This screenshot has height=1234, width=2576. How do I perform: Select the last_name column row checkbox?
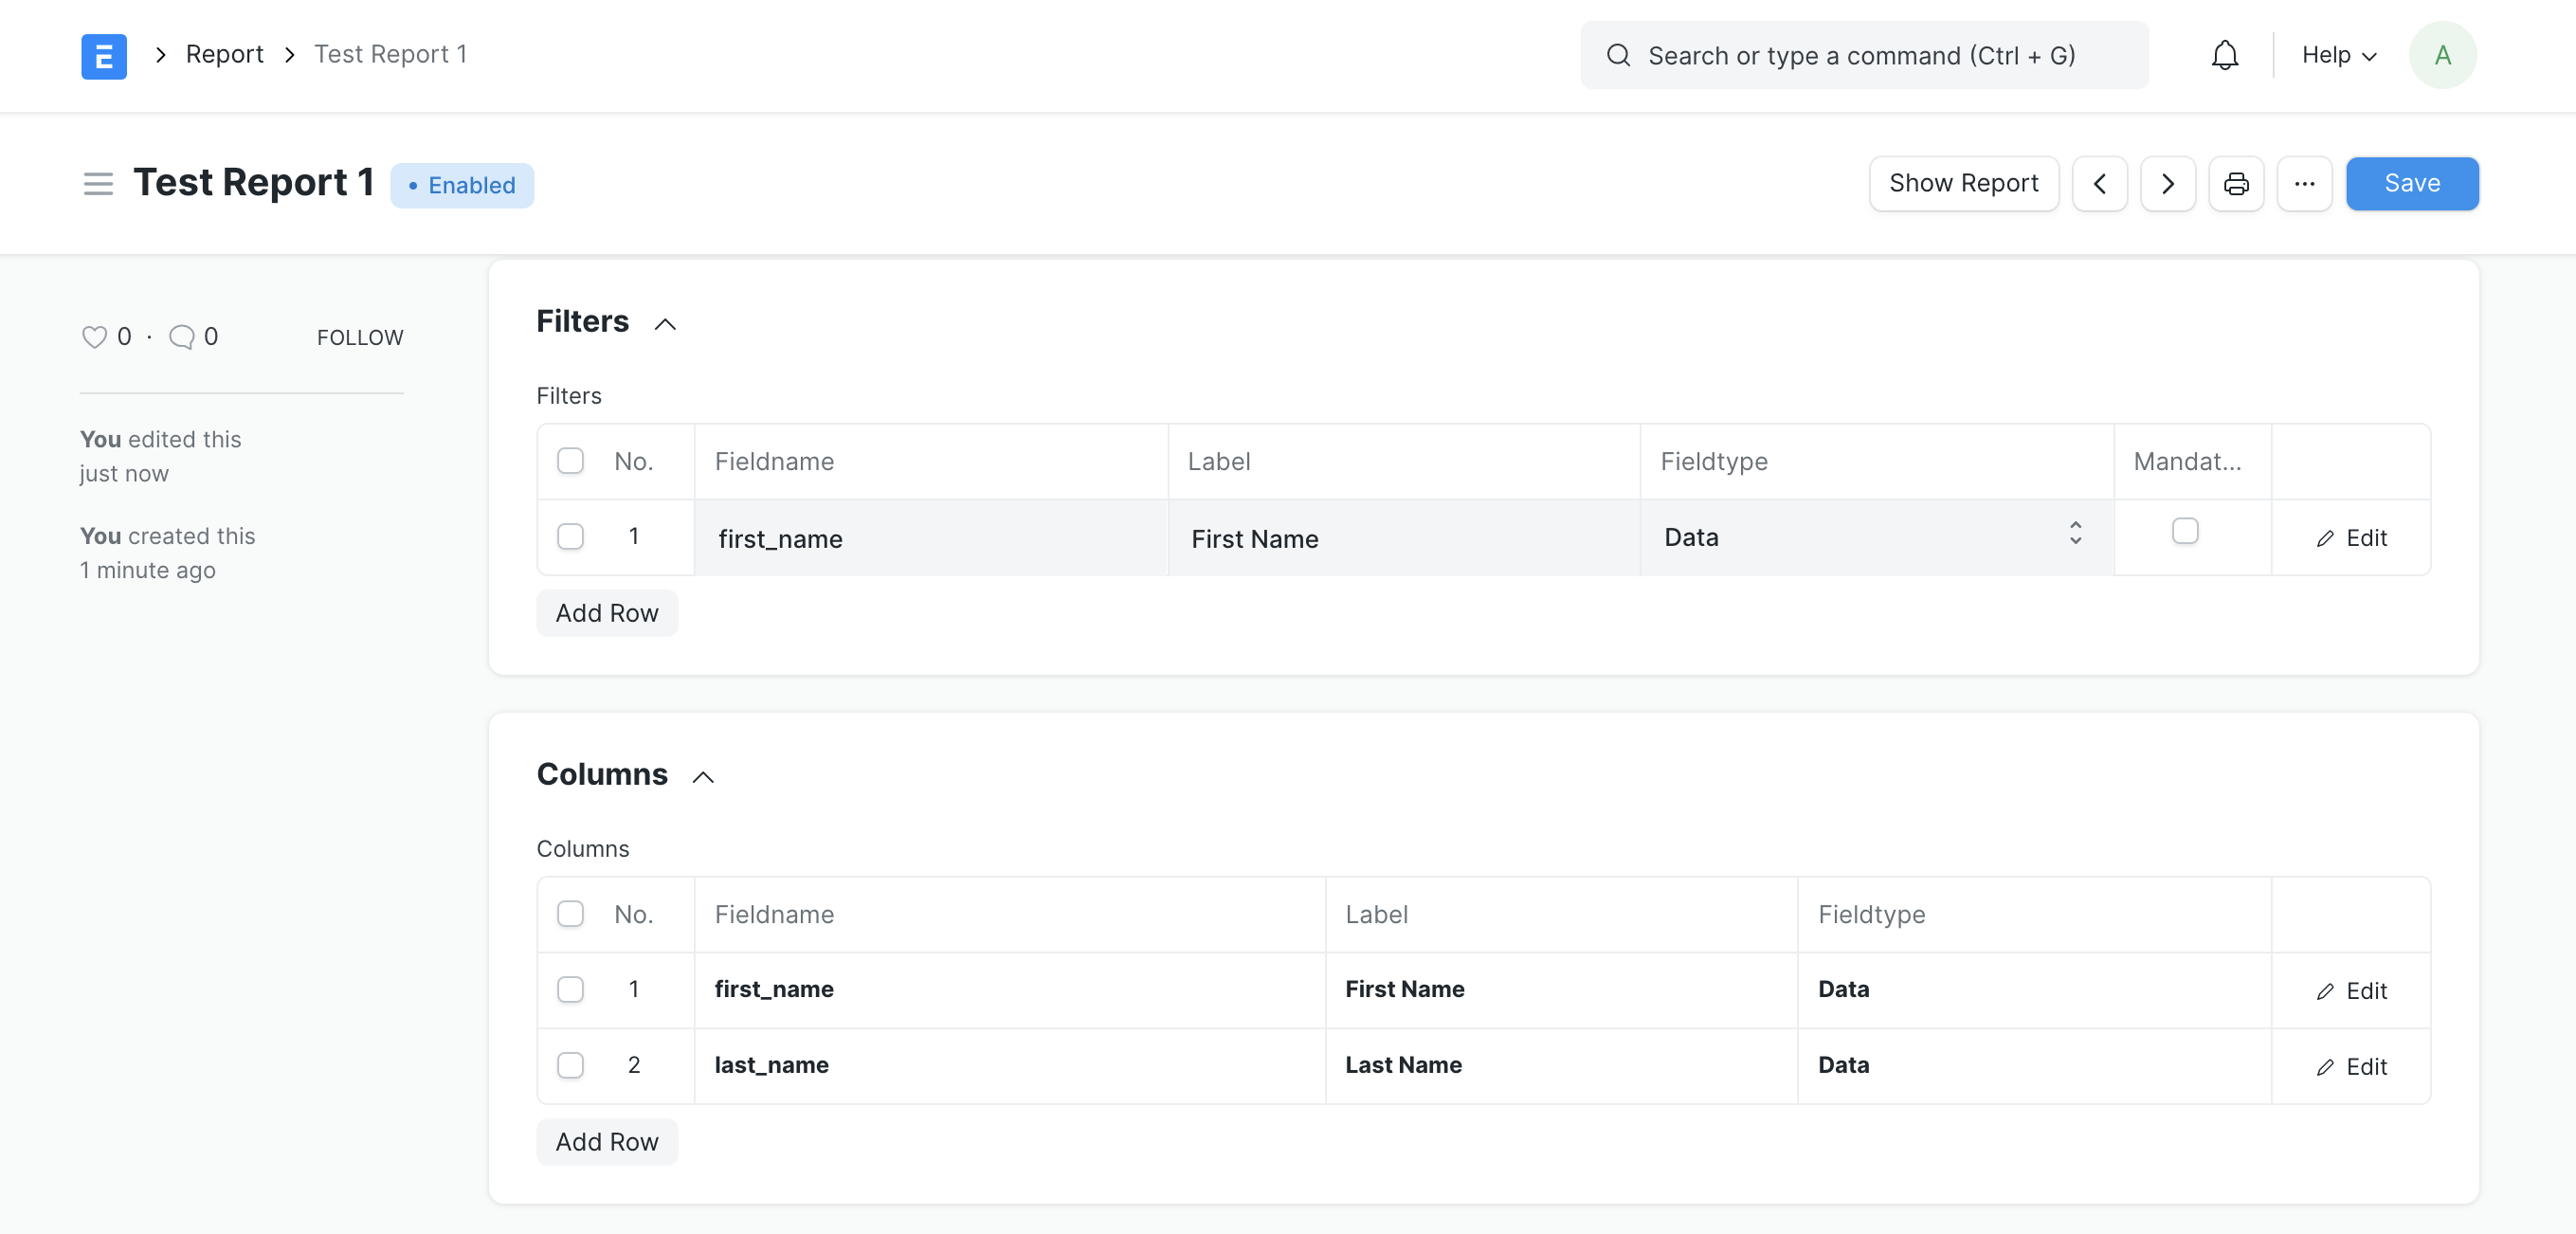[570, 1065]
